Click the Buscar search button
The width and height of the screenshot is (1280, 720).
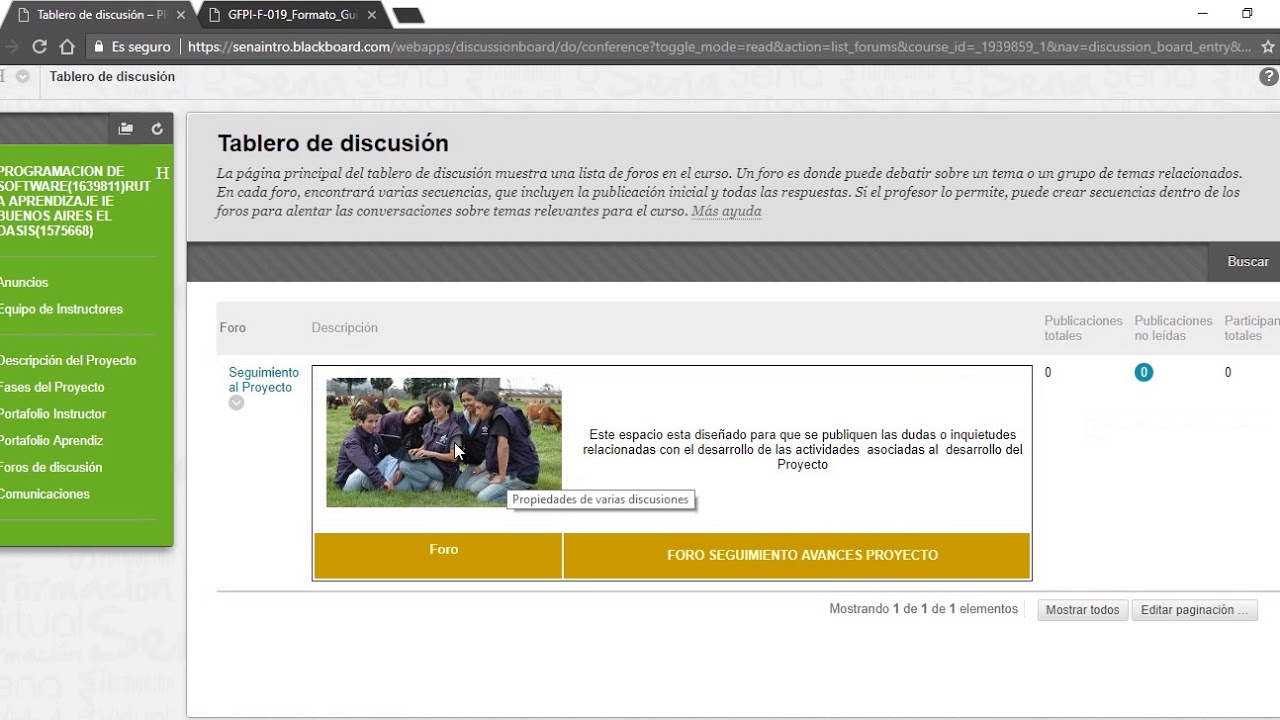tap(1248, 262)
